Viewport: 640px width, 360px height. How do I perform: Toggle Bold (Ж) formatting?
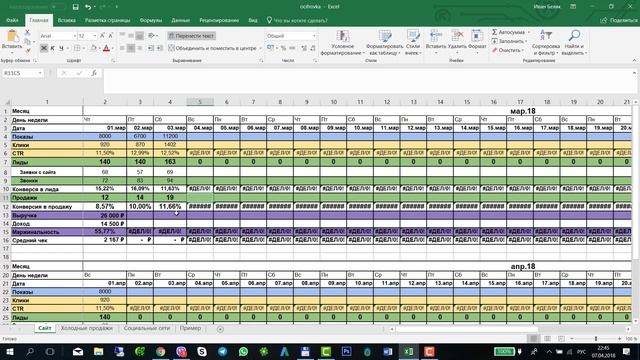[x=44, y=48]
